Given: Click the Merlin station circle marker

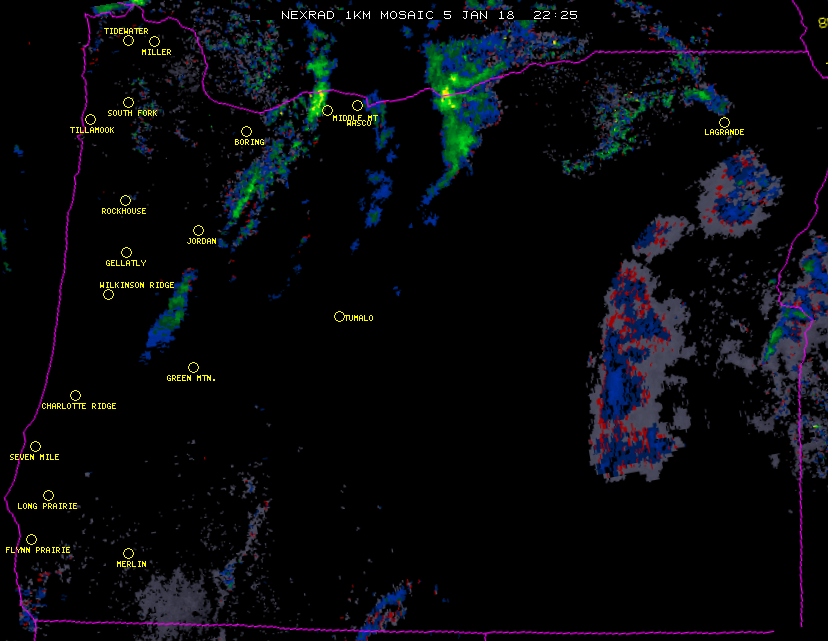Looking at the screenshot, I should [x=128, y=553].
